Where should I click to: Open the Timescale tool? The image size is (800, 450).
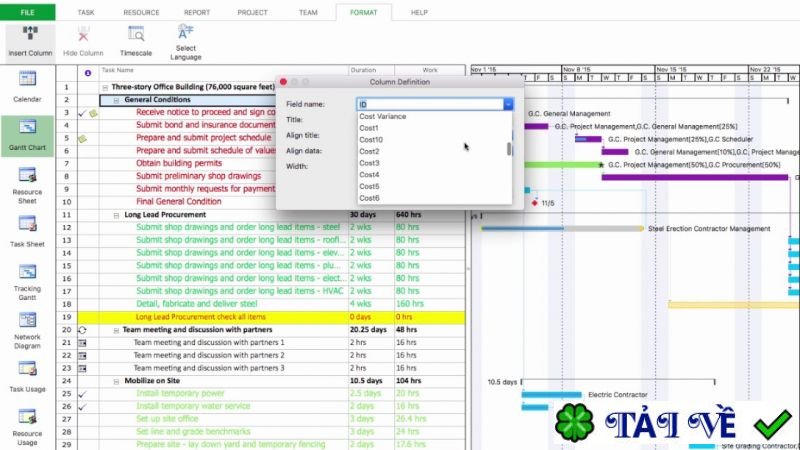click(136, 34)
